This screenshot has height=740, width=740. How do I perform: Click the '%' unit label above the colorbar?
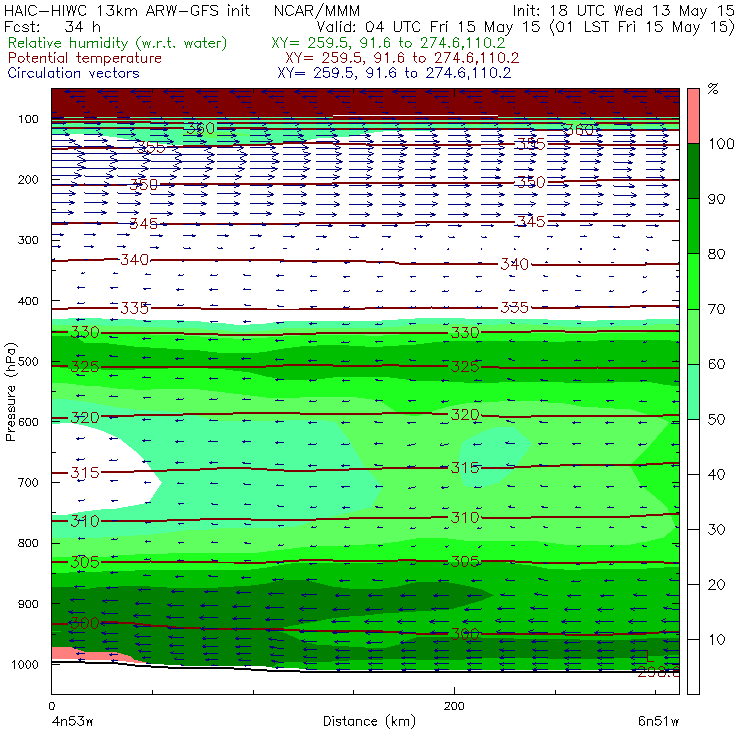(x=713, y=89)
